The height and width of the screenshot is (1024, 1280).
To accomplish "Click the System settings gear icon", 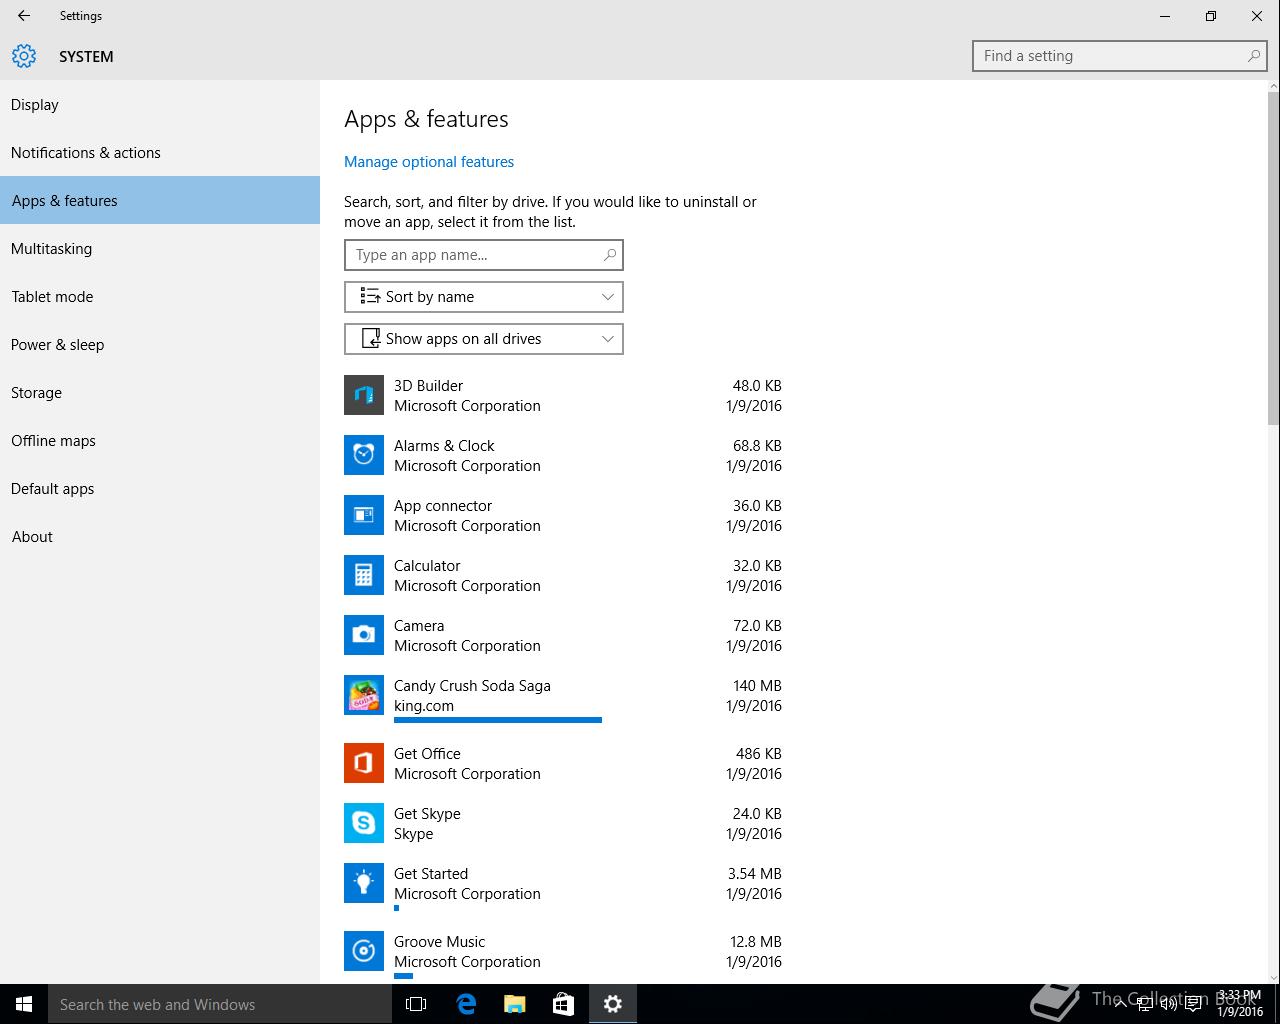I will click(24, 56).
